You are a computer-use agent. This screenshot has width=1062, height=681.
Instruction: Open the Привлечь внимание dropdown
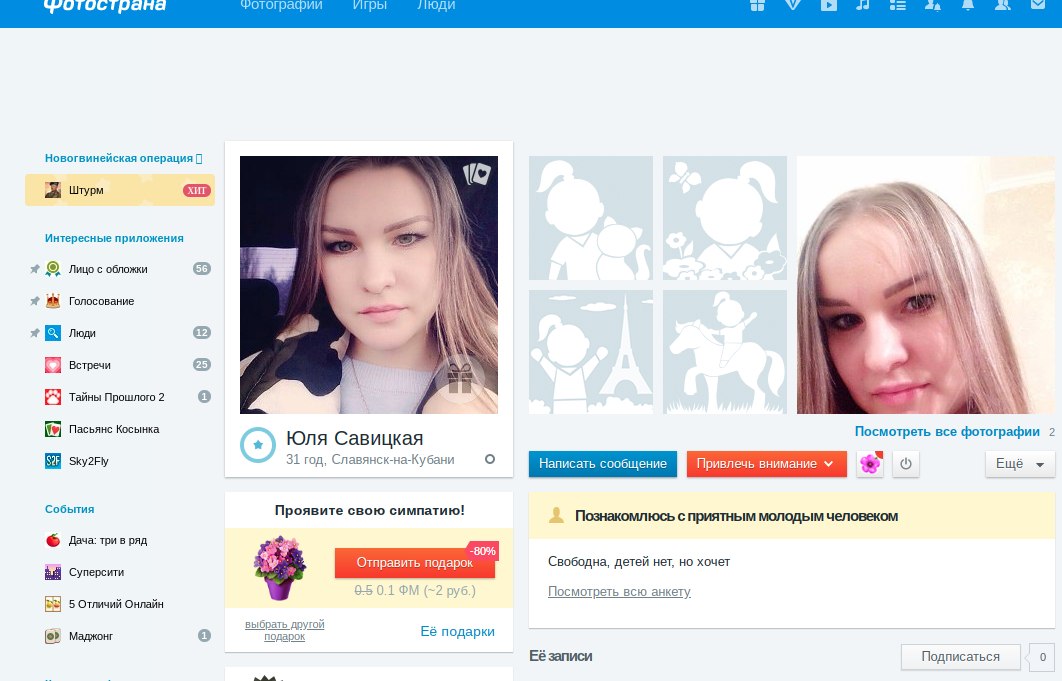coord(766,464)
